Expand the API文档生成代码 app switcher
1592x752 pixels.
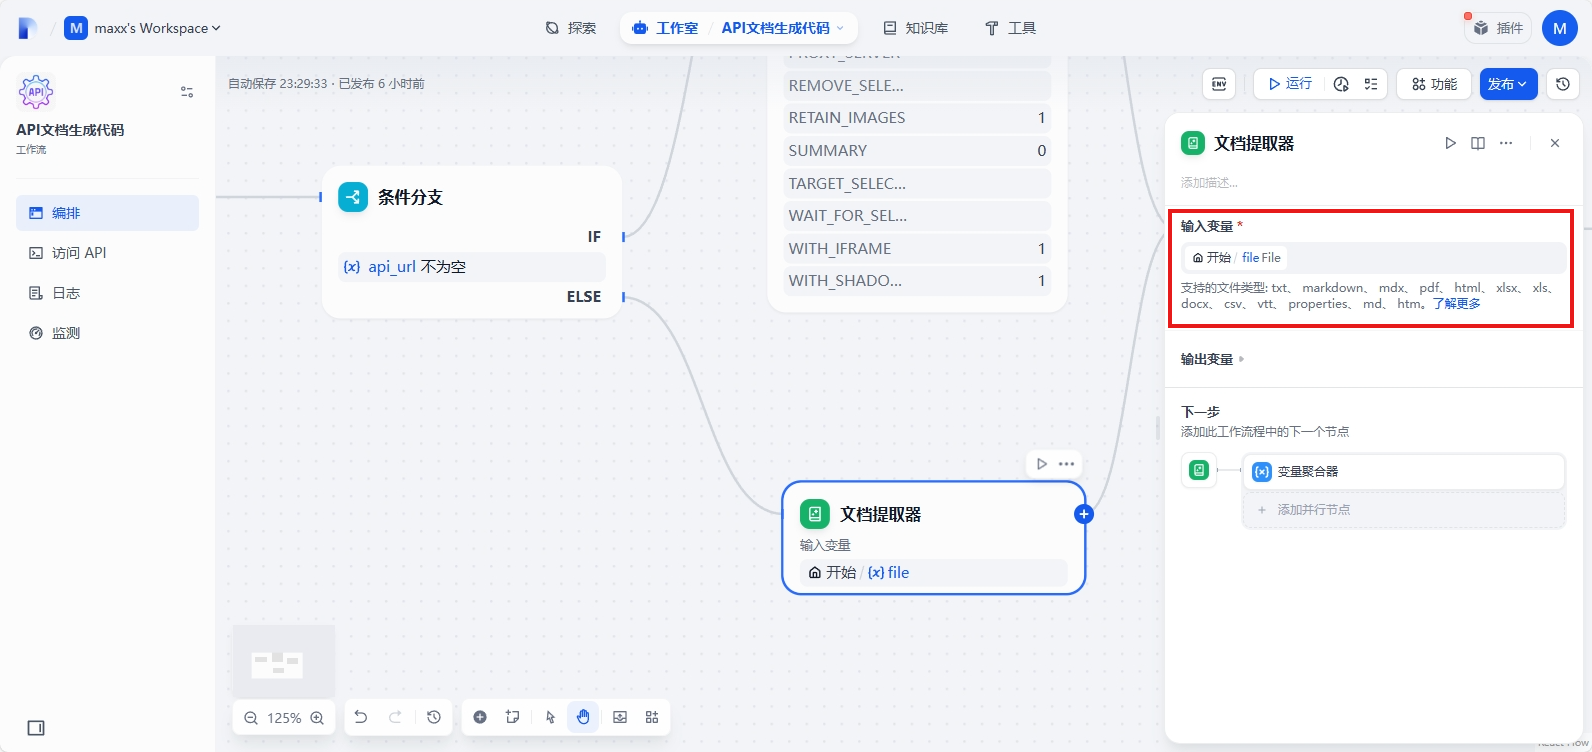(x=782, y=28)
